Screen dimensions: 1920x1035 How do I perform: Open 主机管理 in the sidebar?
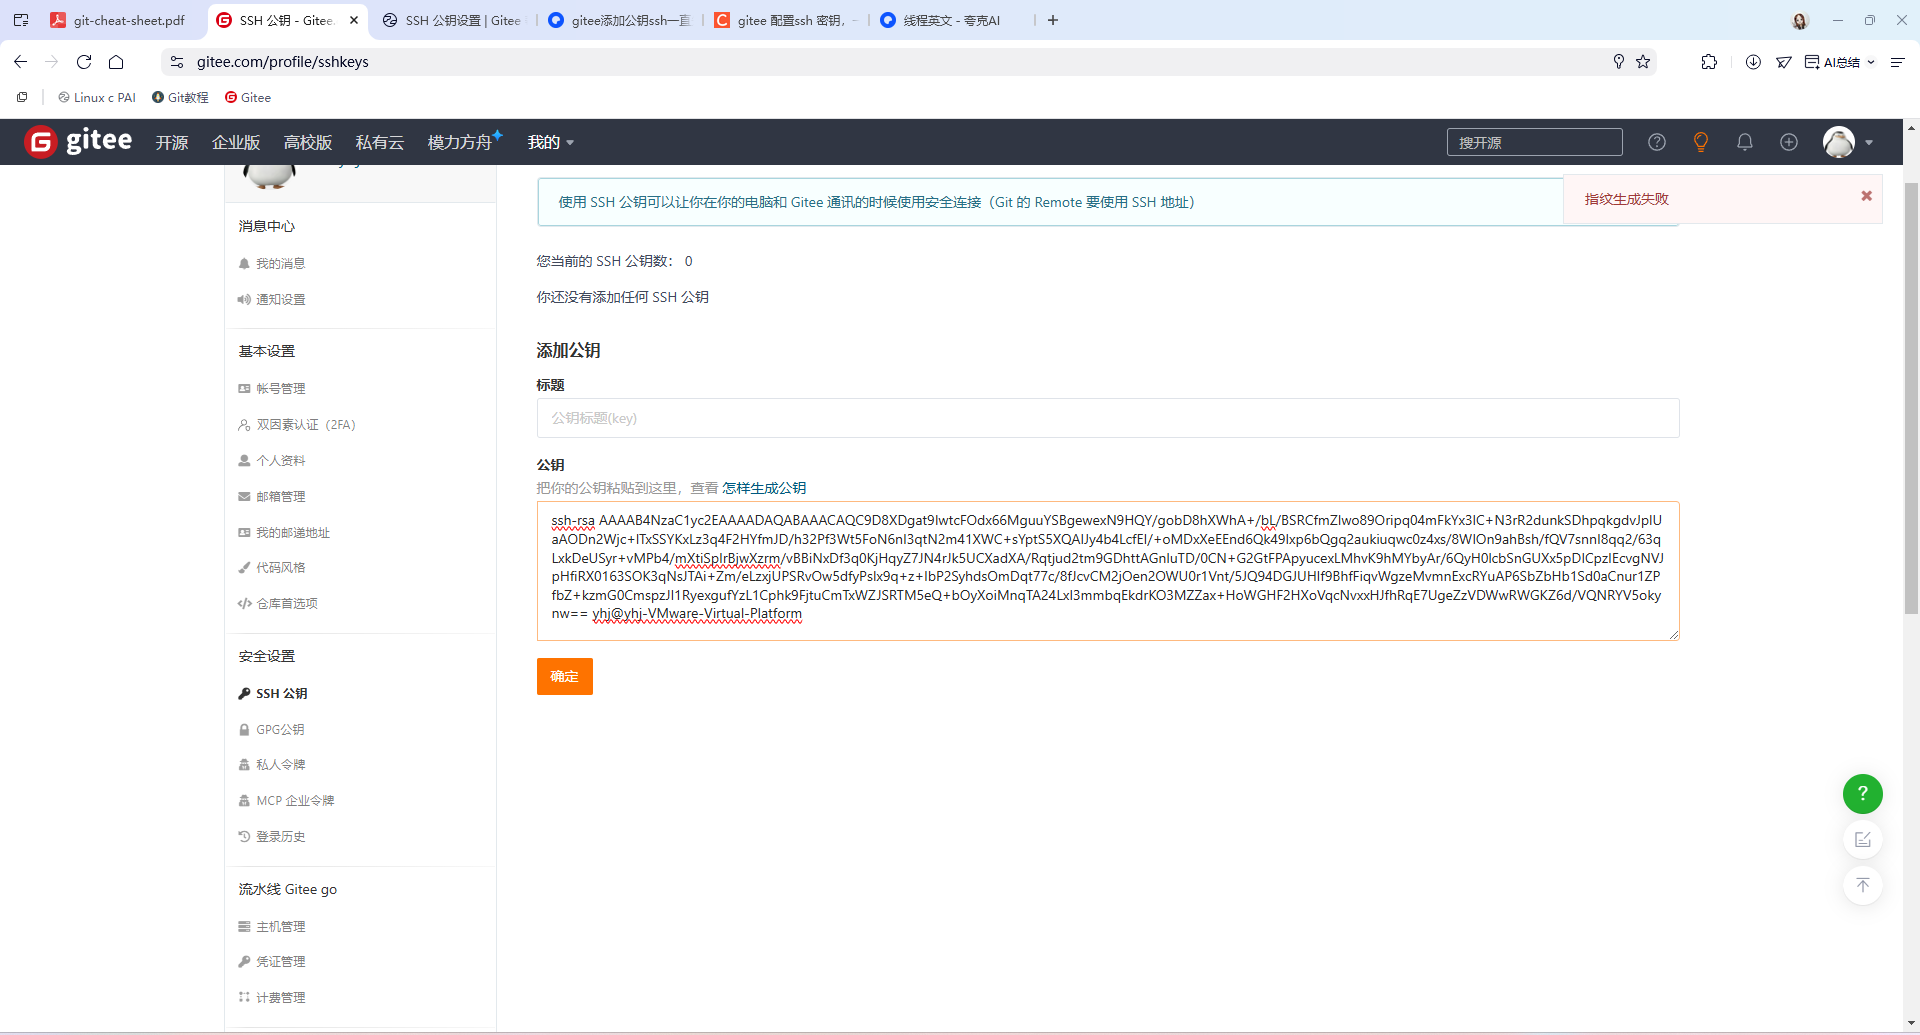(271, 926)
